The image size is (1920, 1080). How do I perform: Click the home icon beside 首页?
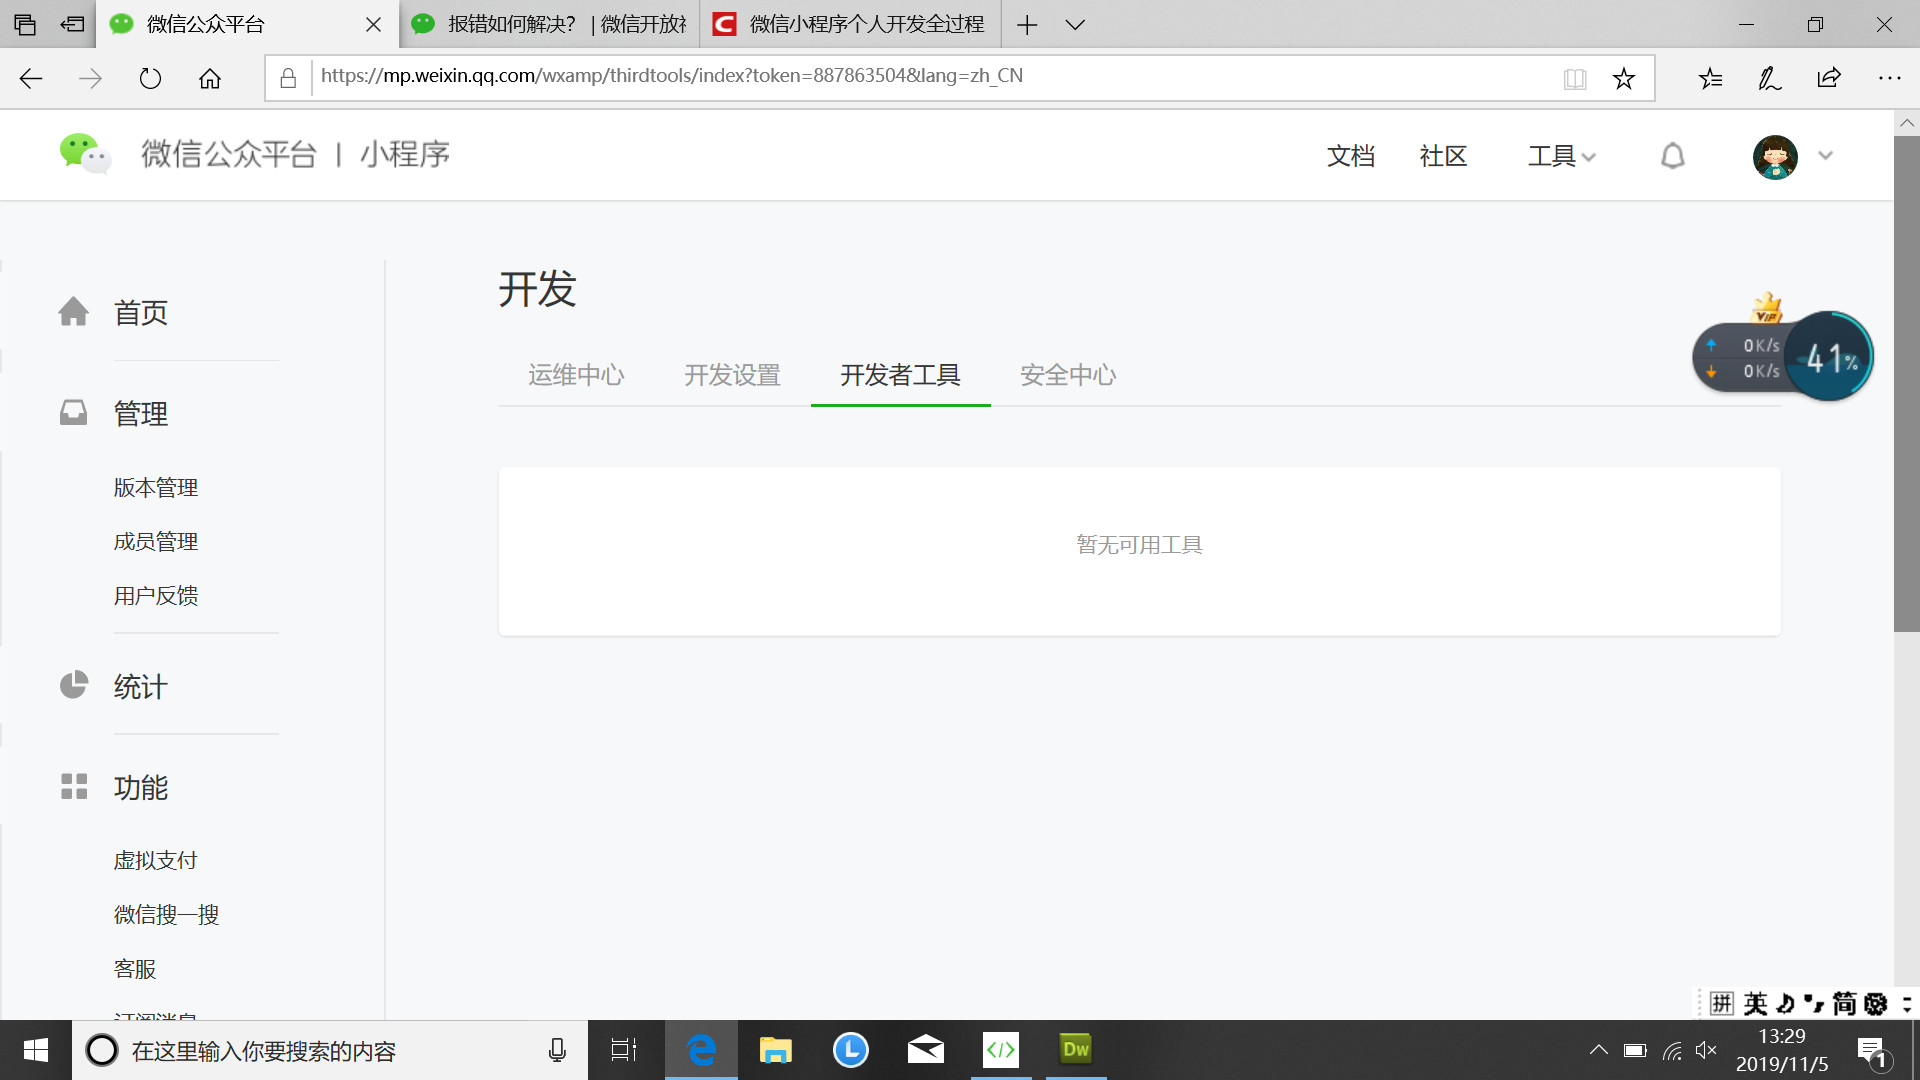click(73, 312)
